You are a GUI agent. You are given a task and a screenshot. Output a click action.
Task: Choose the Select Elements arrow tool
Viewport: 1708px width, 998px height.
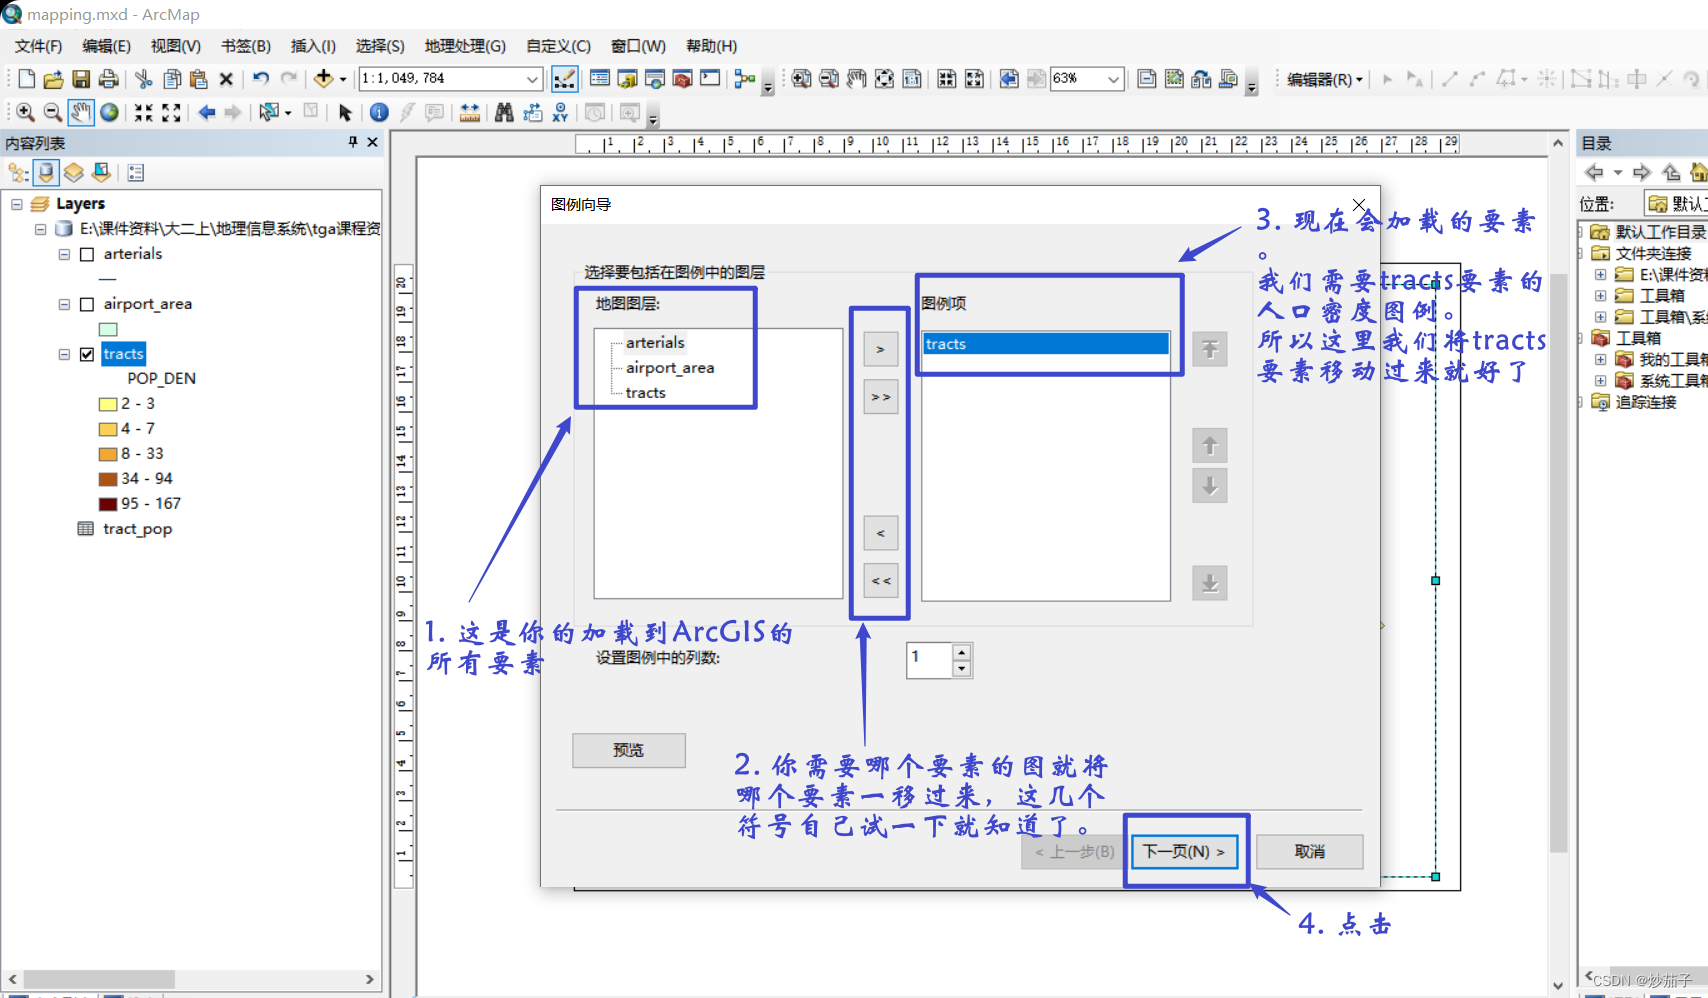point(345,113)
